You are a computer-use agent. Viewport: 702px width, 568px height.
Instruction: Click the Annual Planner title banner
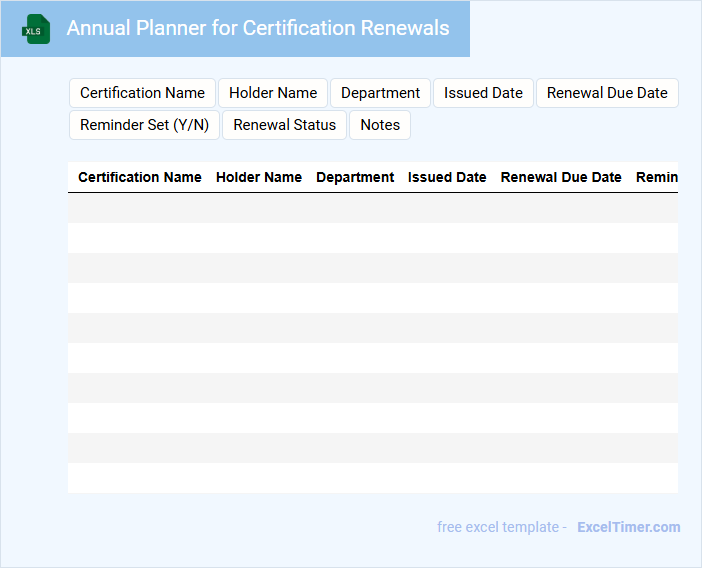click(x=257, y=28)
